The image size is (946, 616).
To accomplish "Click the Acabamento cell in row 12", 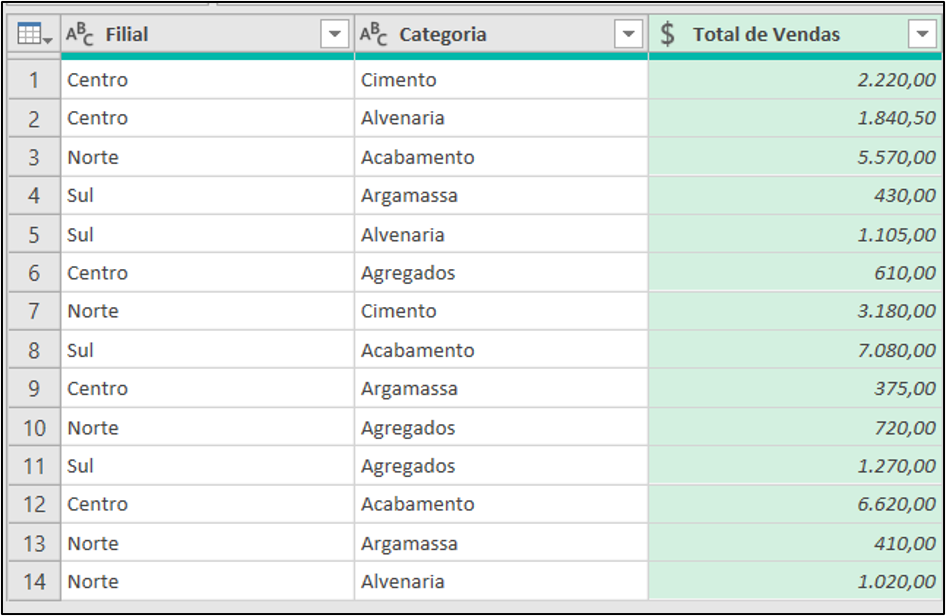I will [501, 504].
